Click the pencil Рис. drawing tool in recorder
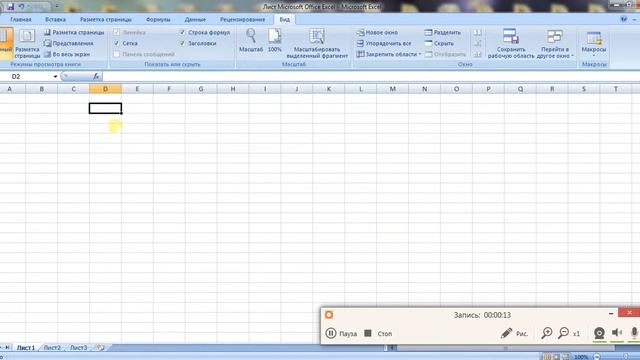 pyautogui.click(x=514, y=333)
